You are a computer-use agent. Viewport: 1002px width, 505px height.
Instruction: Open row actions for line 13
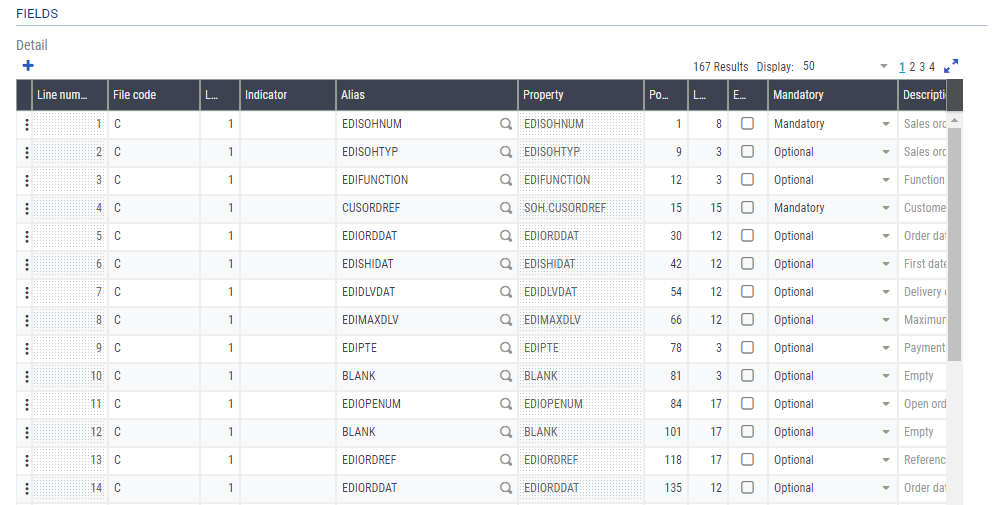(x=26, y=460)
